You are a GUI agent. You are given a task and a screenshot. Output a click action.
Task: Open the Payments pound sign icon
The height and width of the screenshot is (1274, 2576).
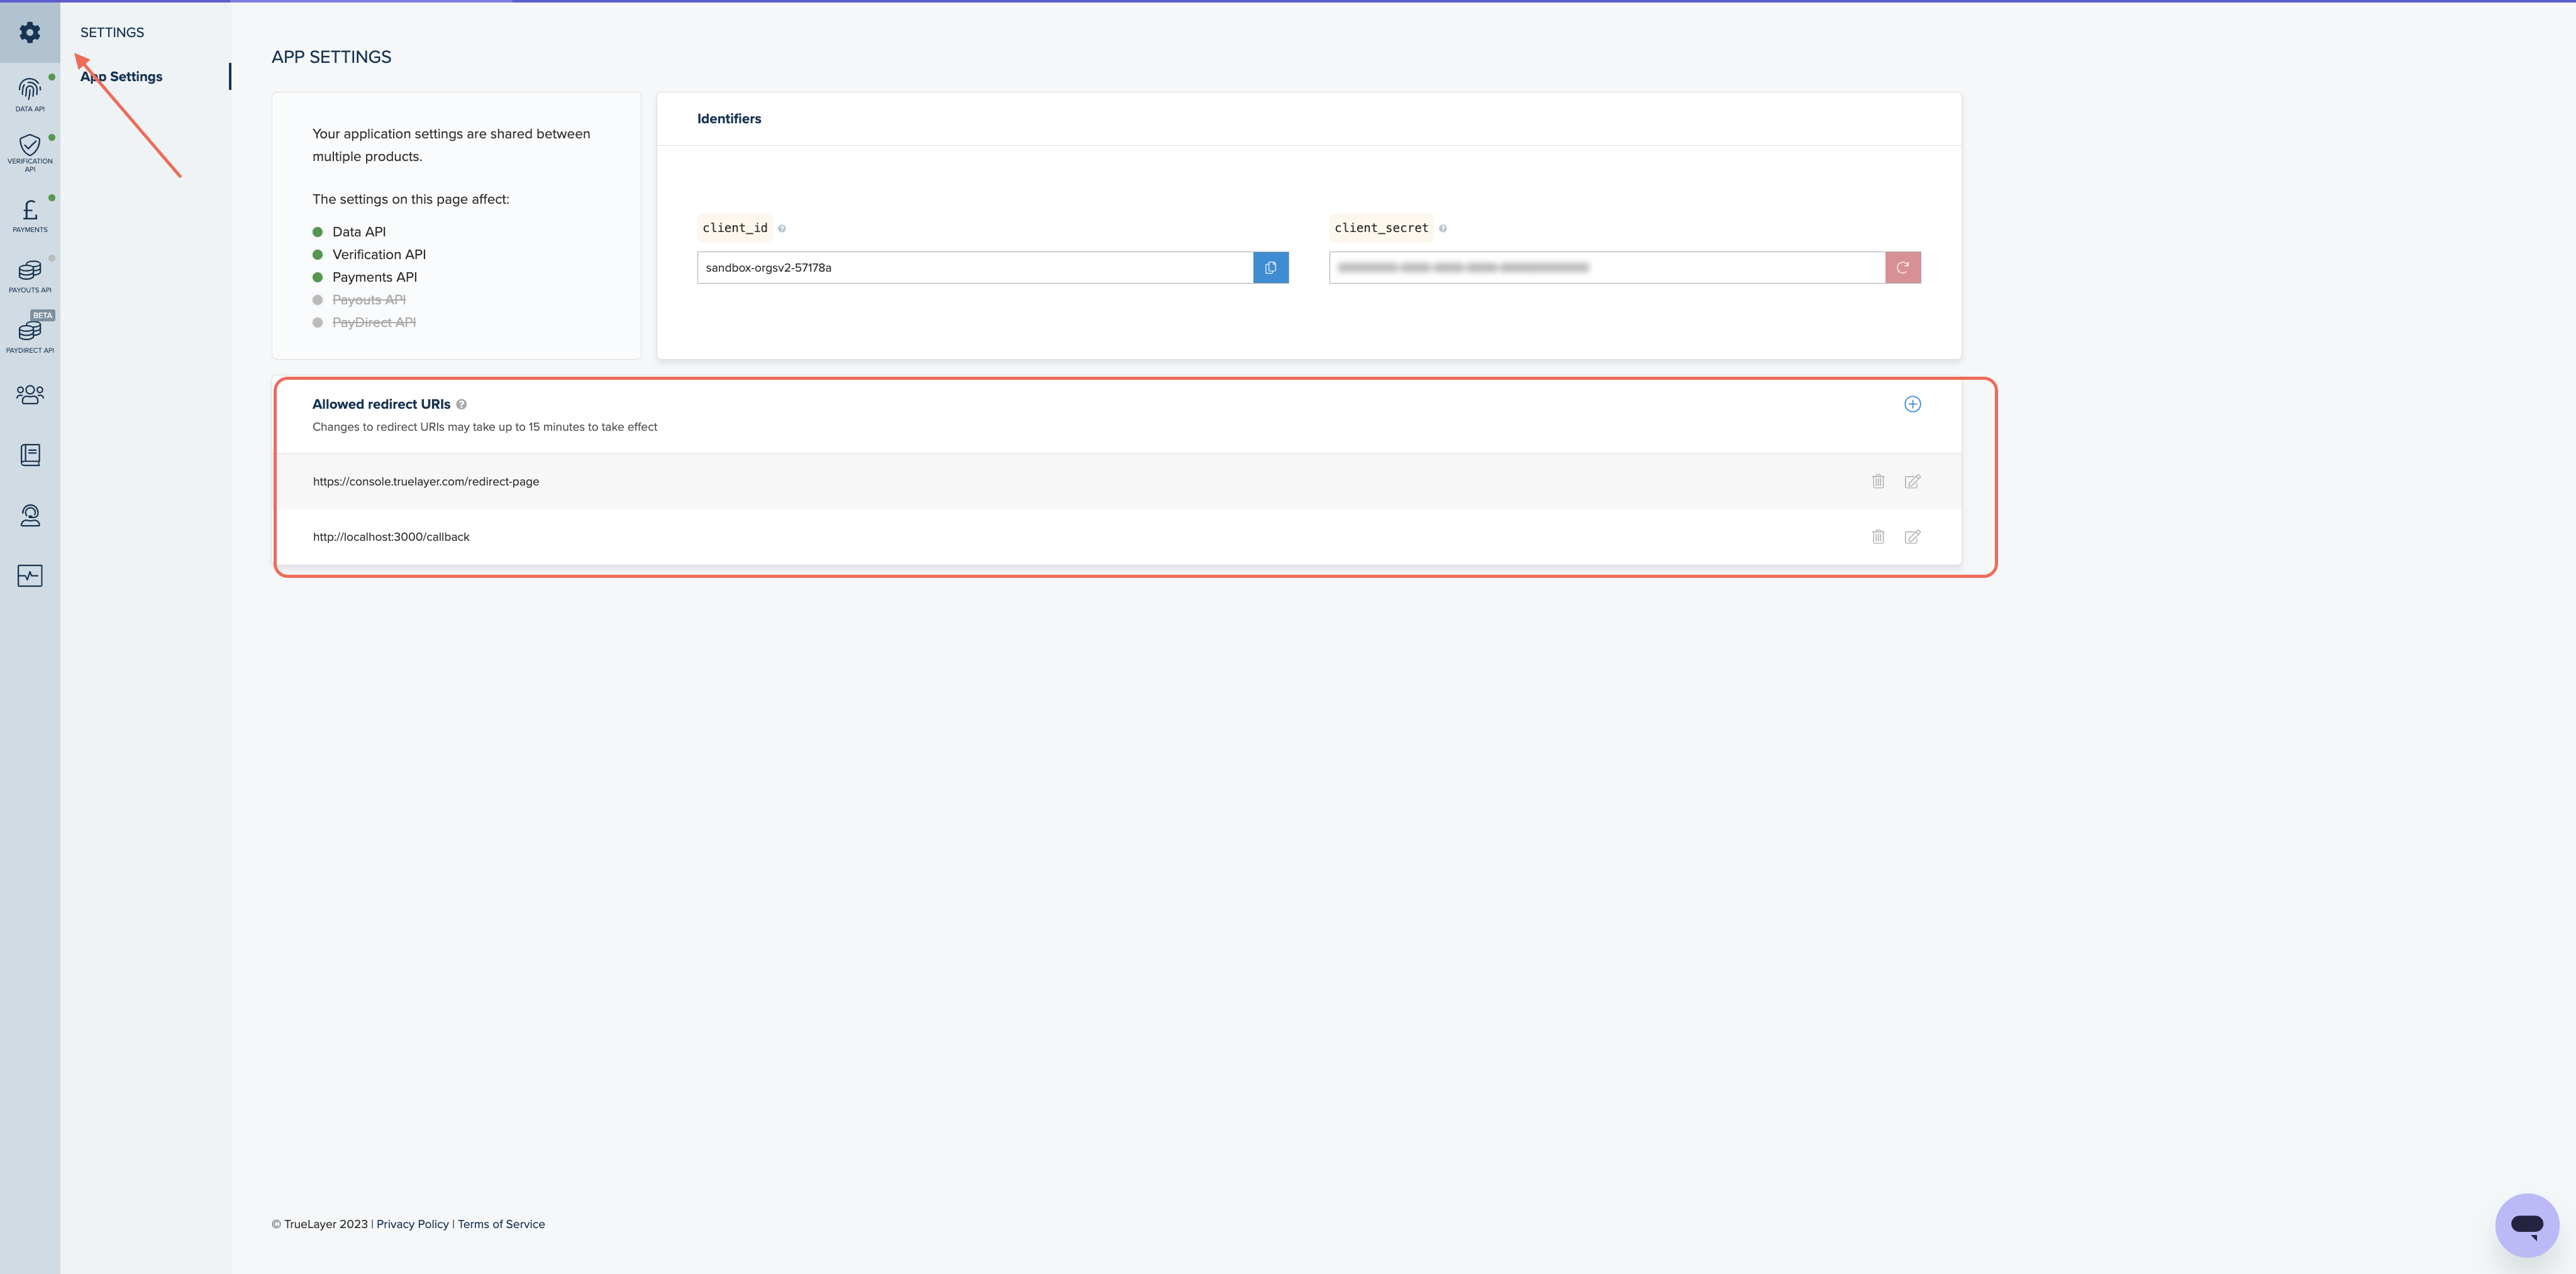coord(30,214)
